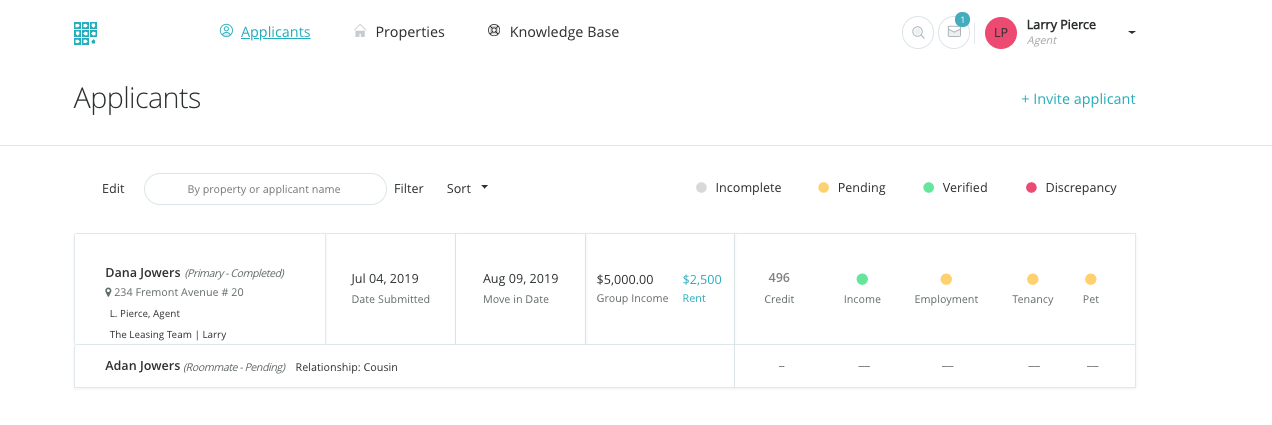Image resolution: width=1272 pixels, height=425 pixels.
Task: Click the app grid logo icon
Action: pos(85,33)
